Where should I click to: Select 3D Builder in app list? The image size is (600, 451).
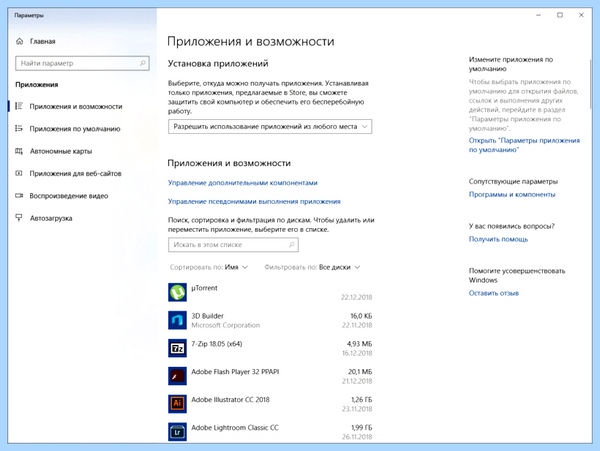[207, 316]
